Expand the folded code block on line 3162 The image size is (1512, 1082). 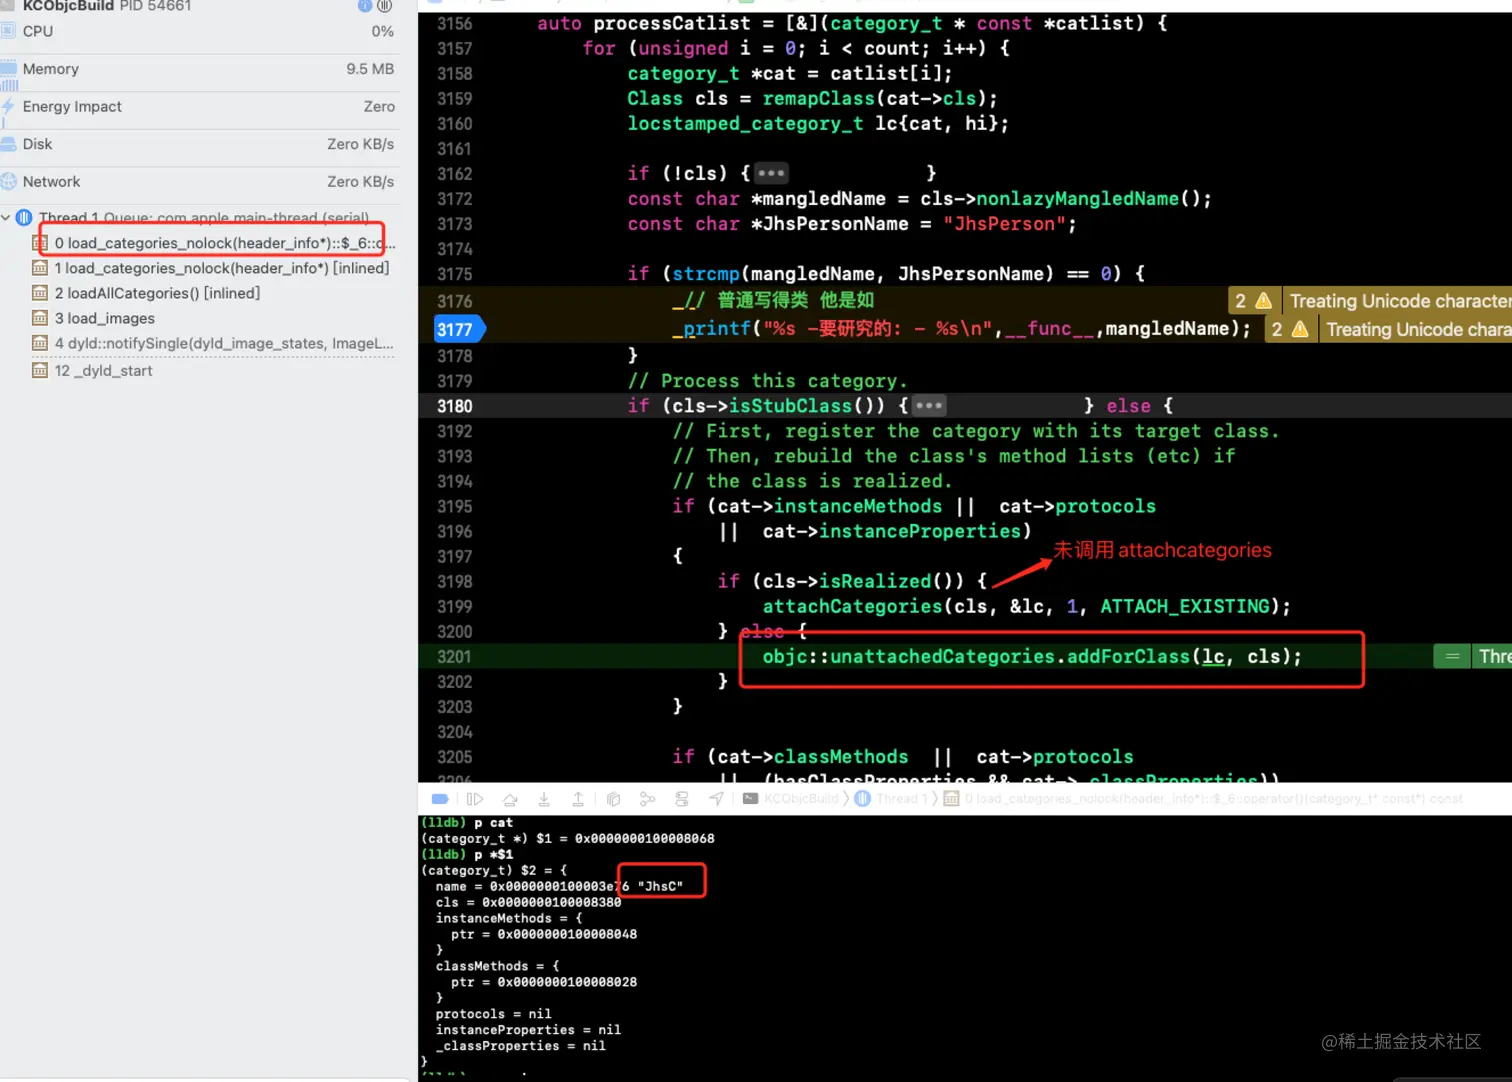coord(771,173)
